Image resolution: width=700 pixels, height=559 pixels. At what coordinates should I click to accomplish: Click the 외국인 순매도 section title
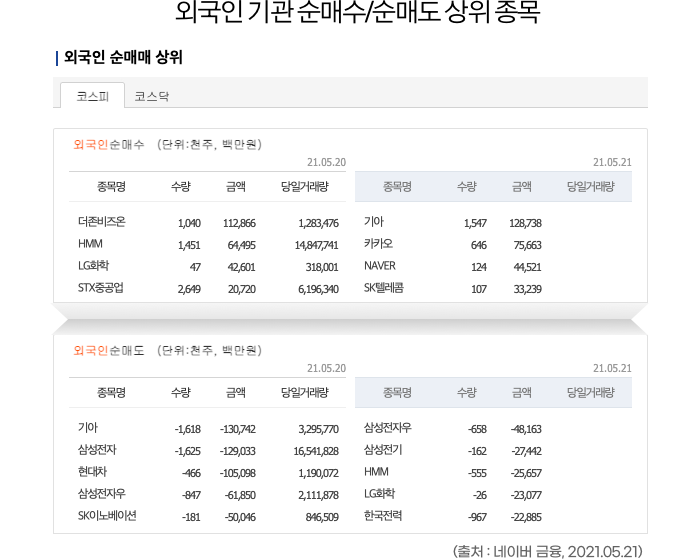109,351
